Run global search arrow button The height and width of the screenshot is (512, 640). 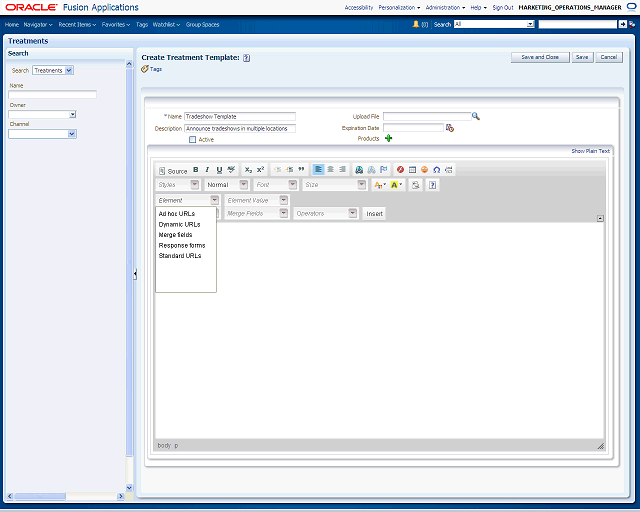pos(622,24)
